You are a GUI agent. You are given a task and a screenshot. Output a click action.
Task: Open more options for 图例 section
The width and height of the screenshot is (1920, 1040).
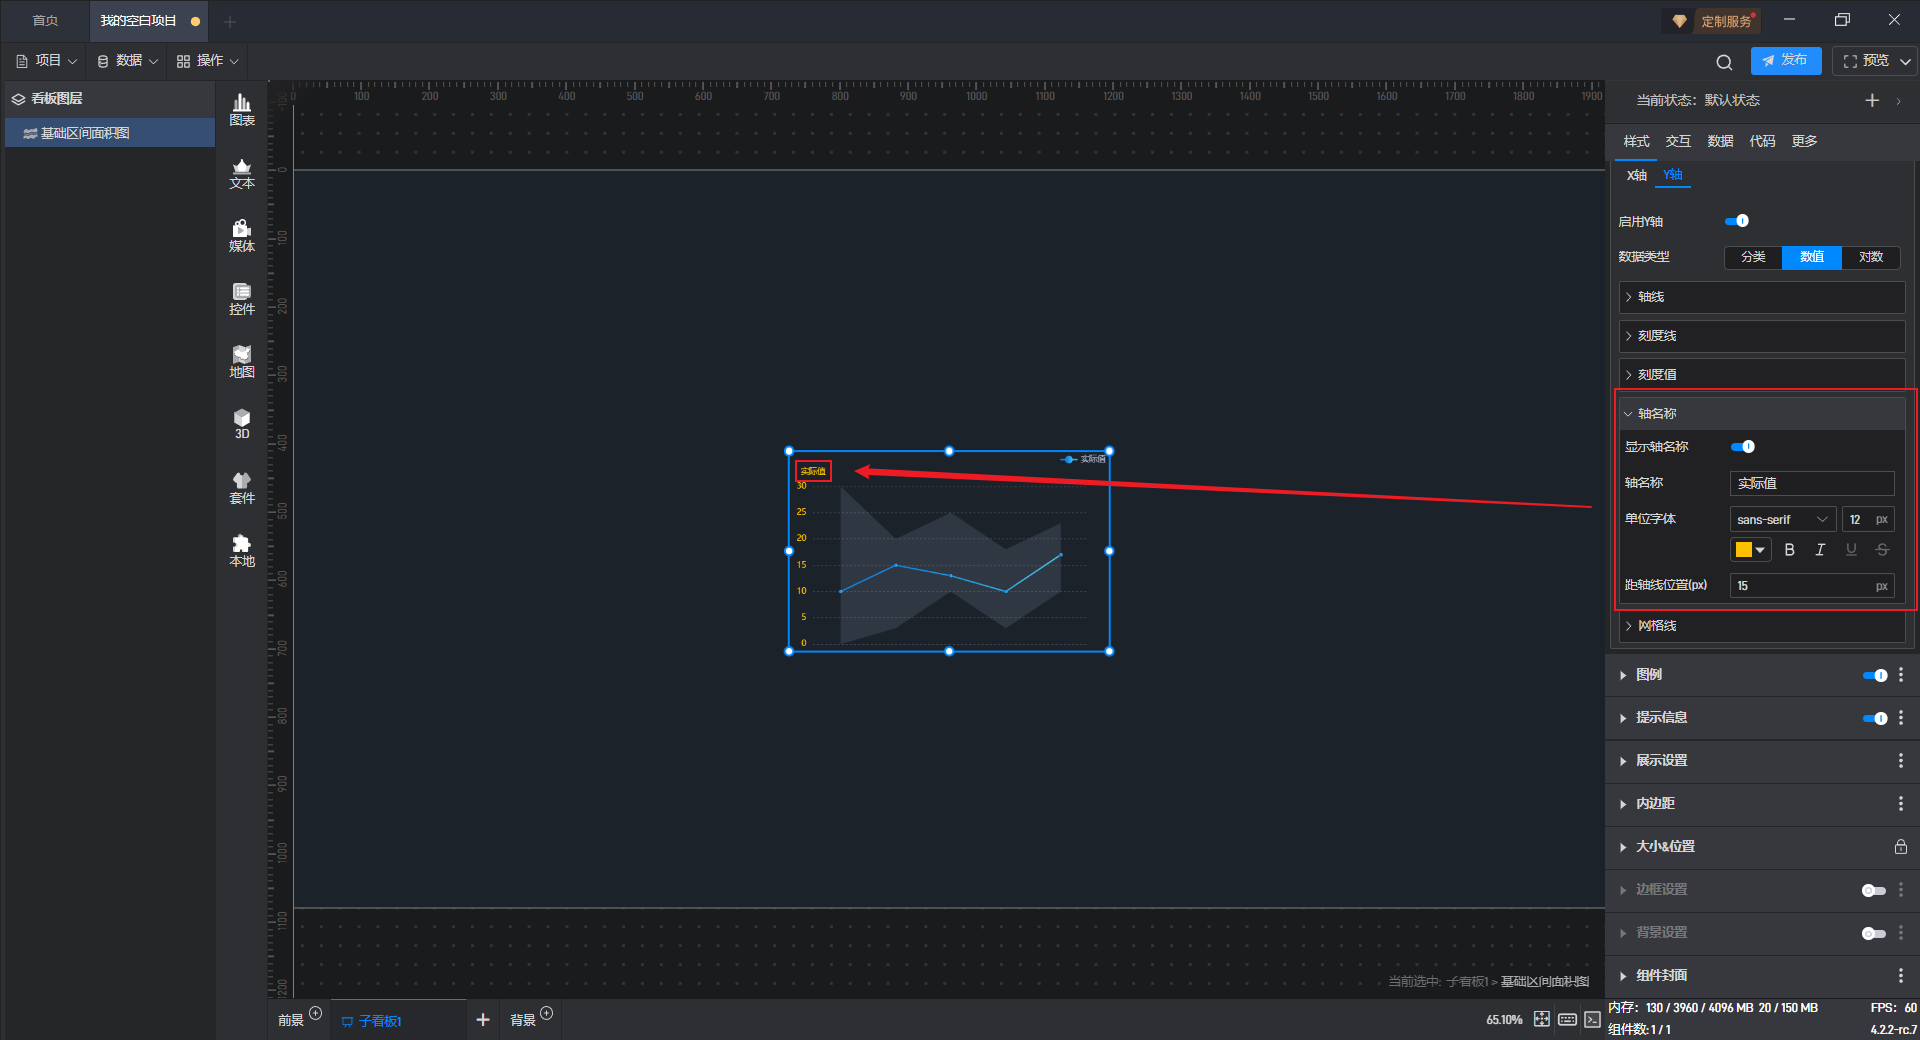point(1901,675)
